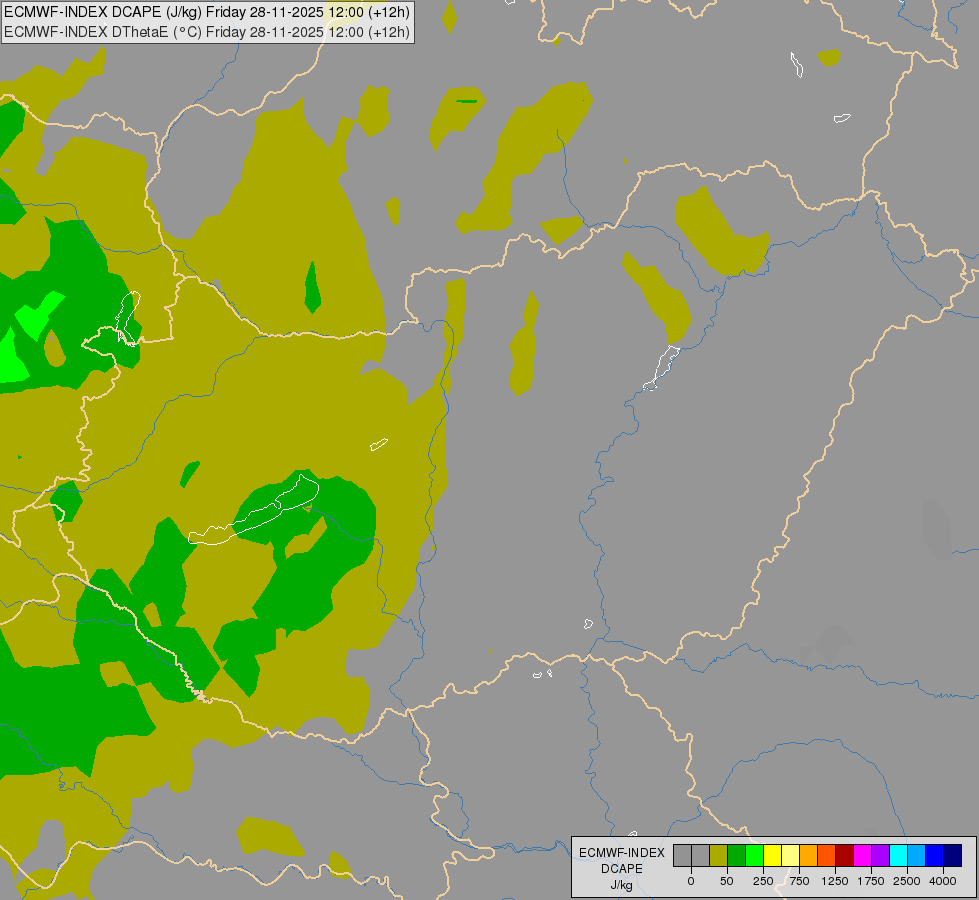
Task: Click the dark red legend swatch
Action: pyautogui.click(x=845, y=856)
